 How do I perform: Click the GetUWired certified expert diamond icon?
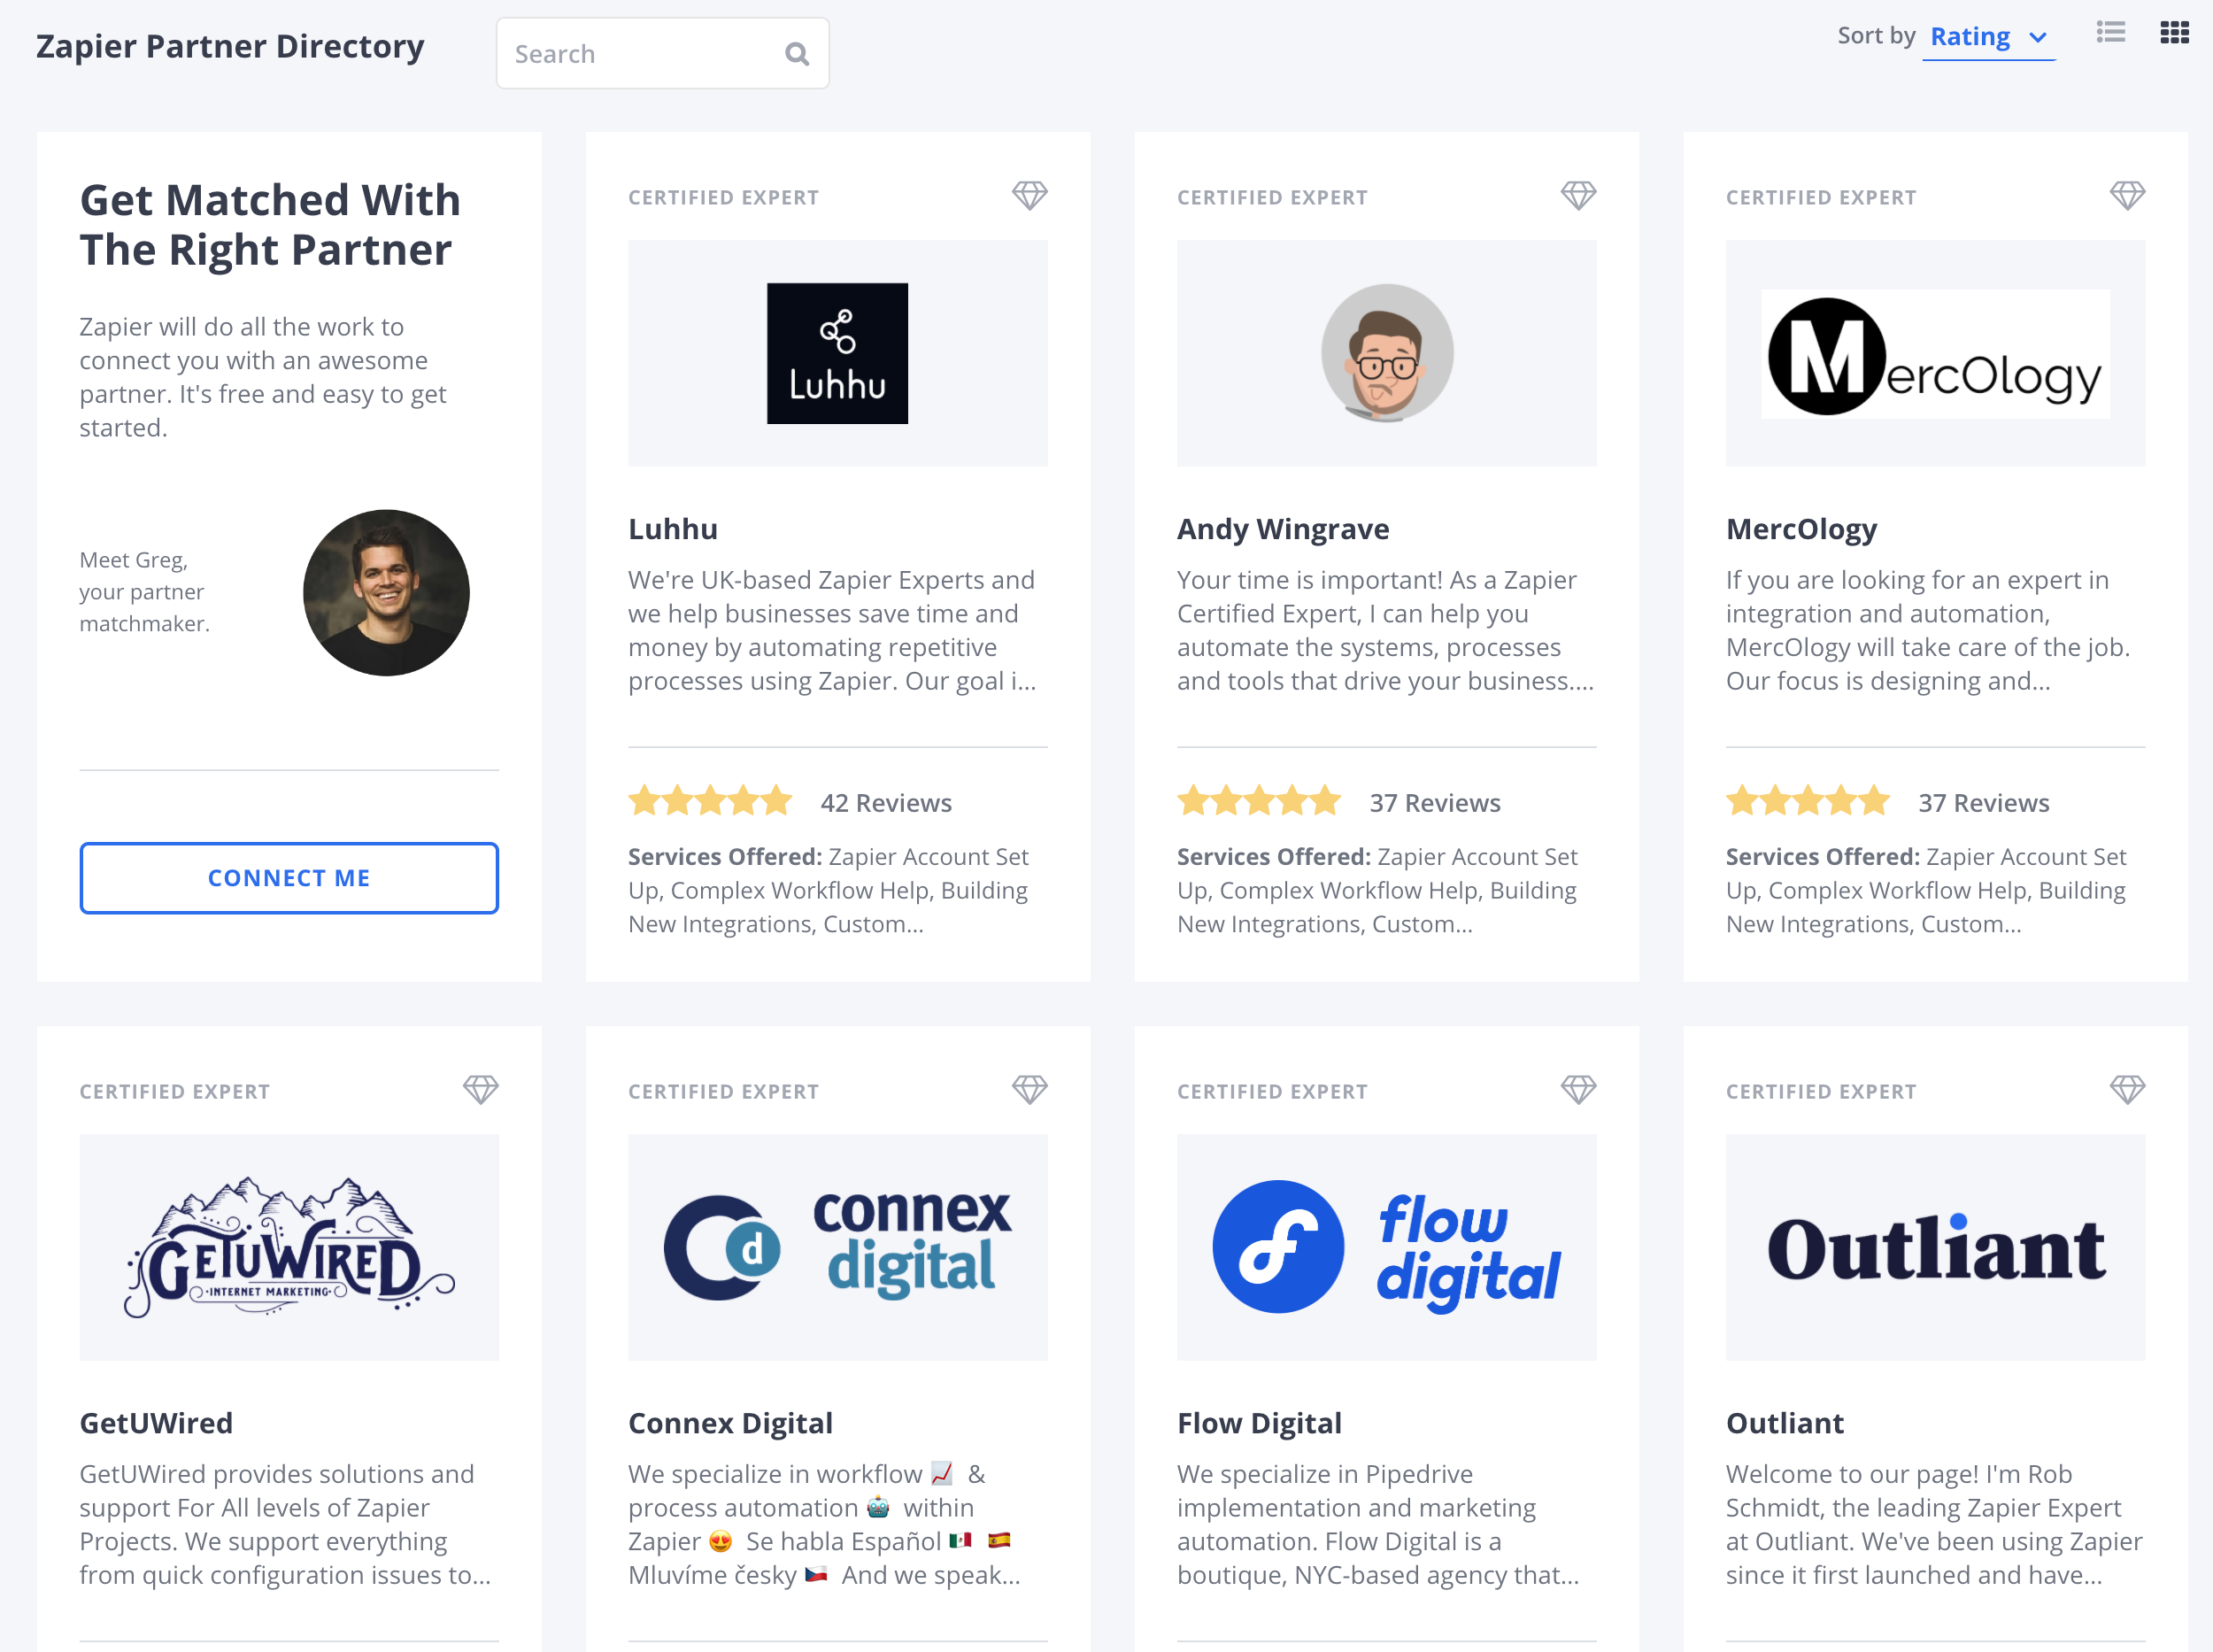click(x=481, y=1090)
